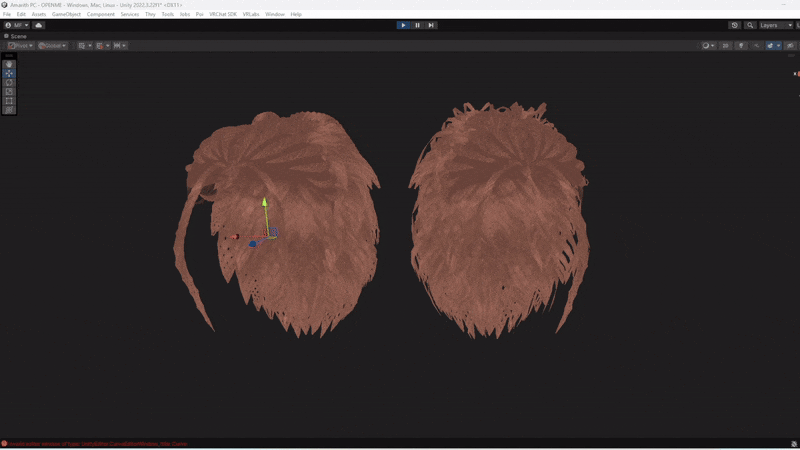800x450 pixels.
Task: Open the GameObject menu
Action: (66, 14)
